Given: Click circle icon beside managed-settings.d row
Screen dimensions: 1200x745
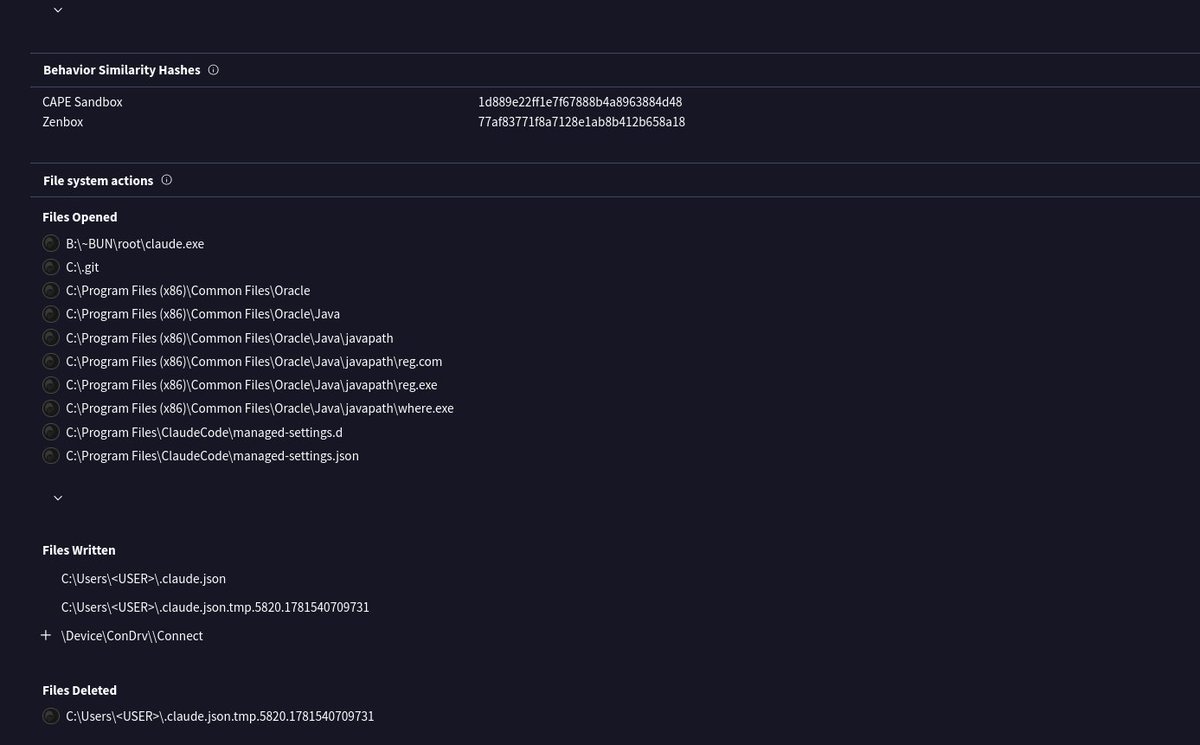Looking at the screenshot, I should tap(51, 432).
